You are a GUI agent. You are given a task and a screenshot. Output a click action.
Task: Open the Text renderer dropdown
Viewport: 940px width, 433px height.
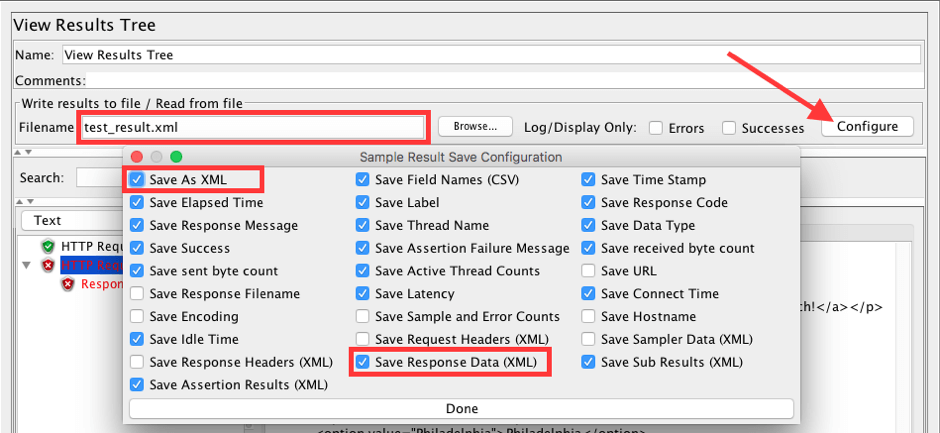[x=70, y=220]
